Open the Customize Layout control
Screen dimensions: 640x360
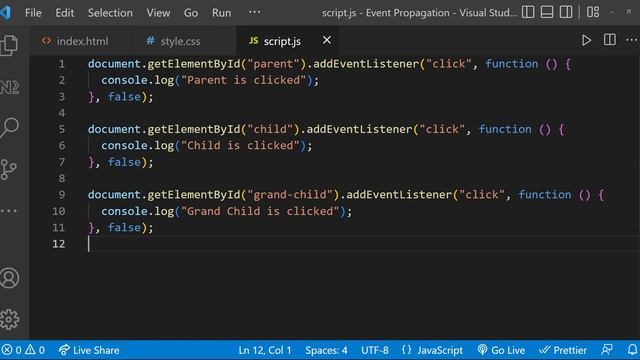593,12
